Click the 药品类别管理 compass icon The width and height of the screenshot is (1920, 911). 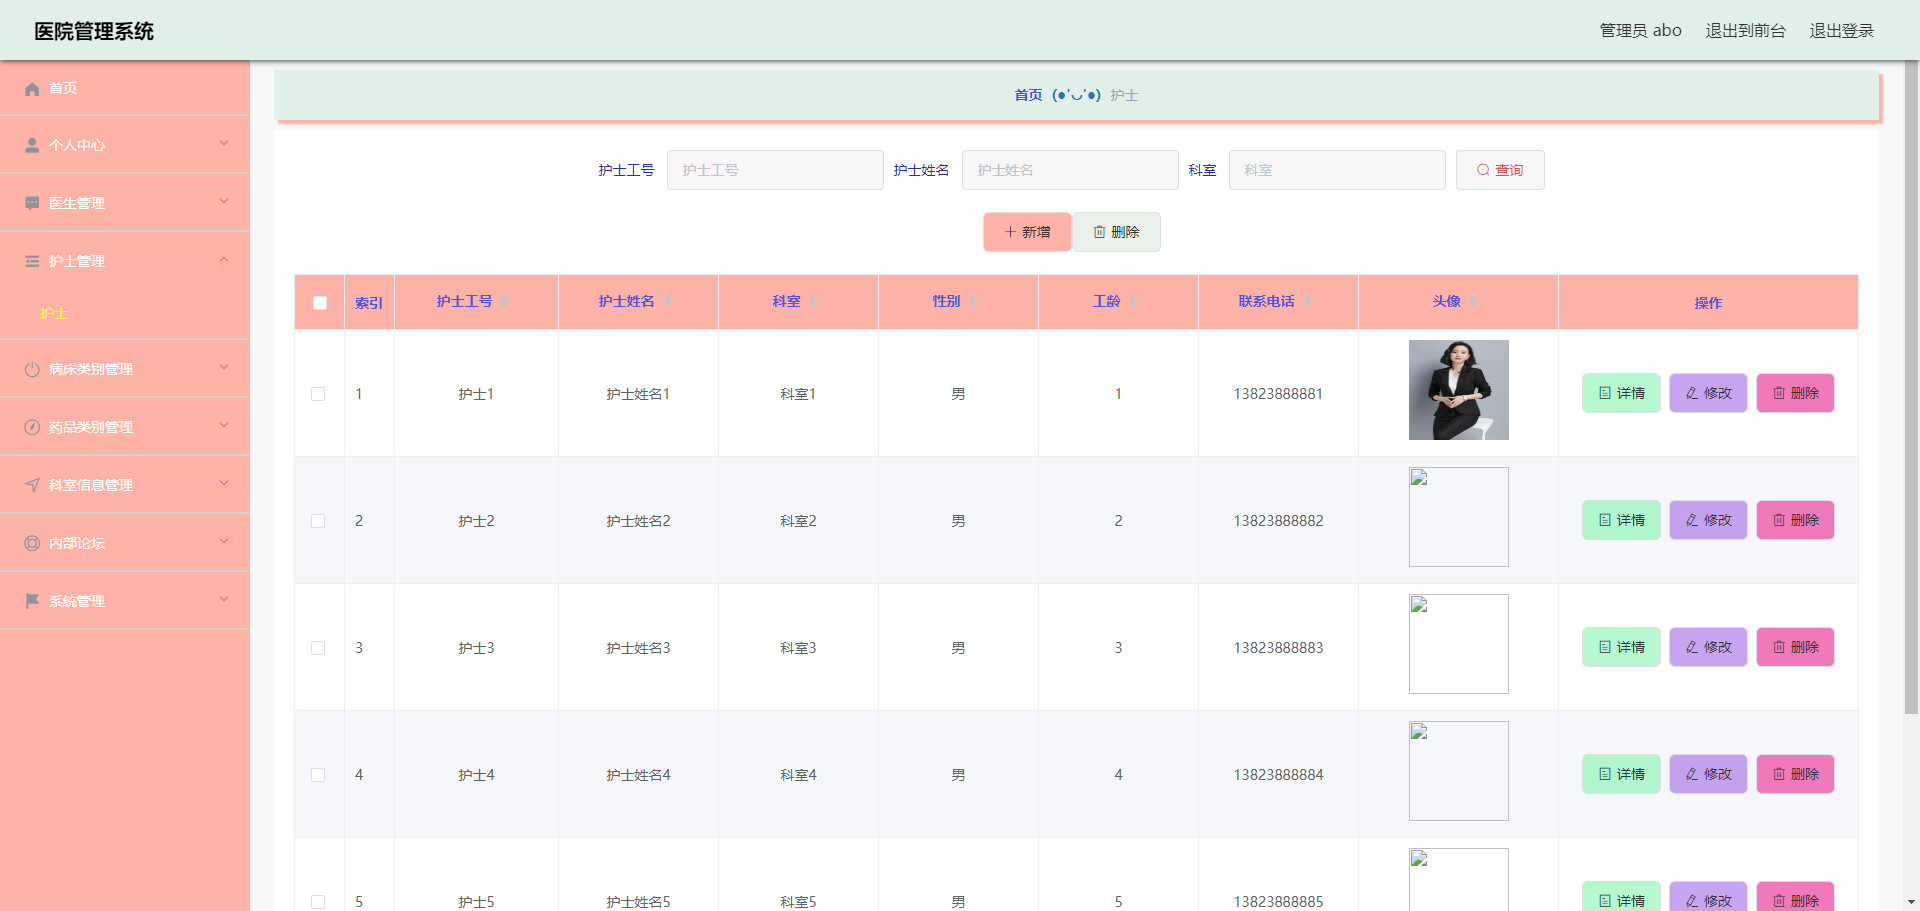pyautogui.click(x=32, y=428)
